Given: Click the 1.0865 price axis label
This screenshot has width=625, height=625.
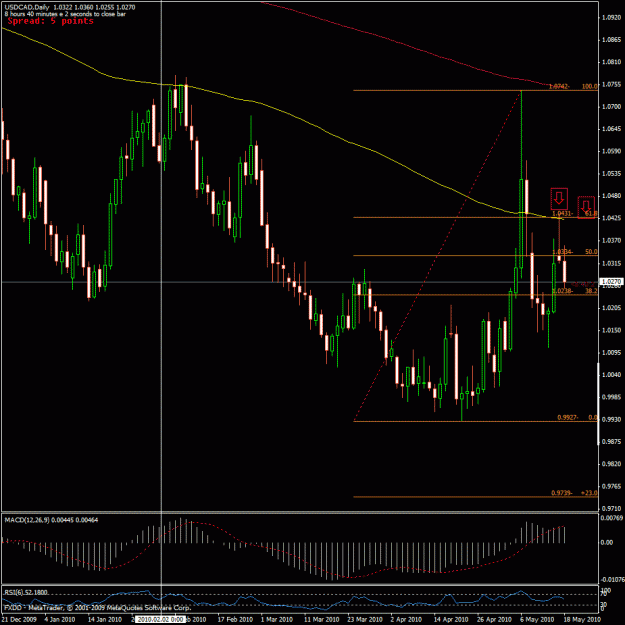Looking at the screenshot, I should (612, 40).
